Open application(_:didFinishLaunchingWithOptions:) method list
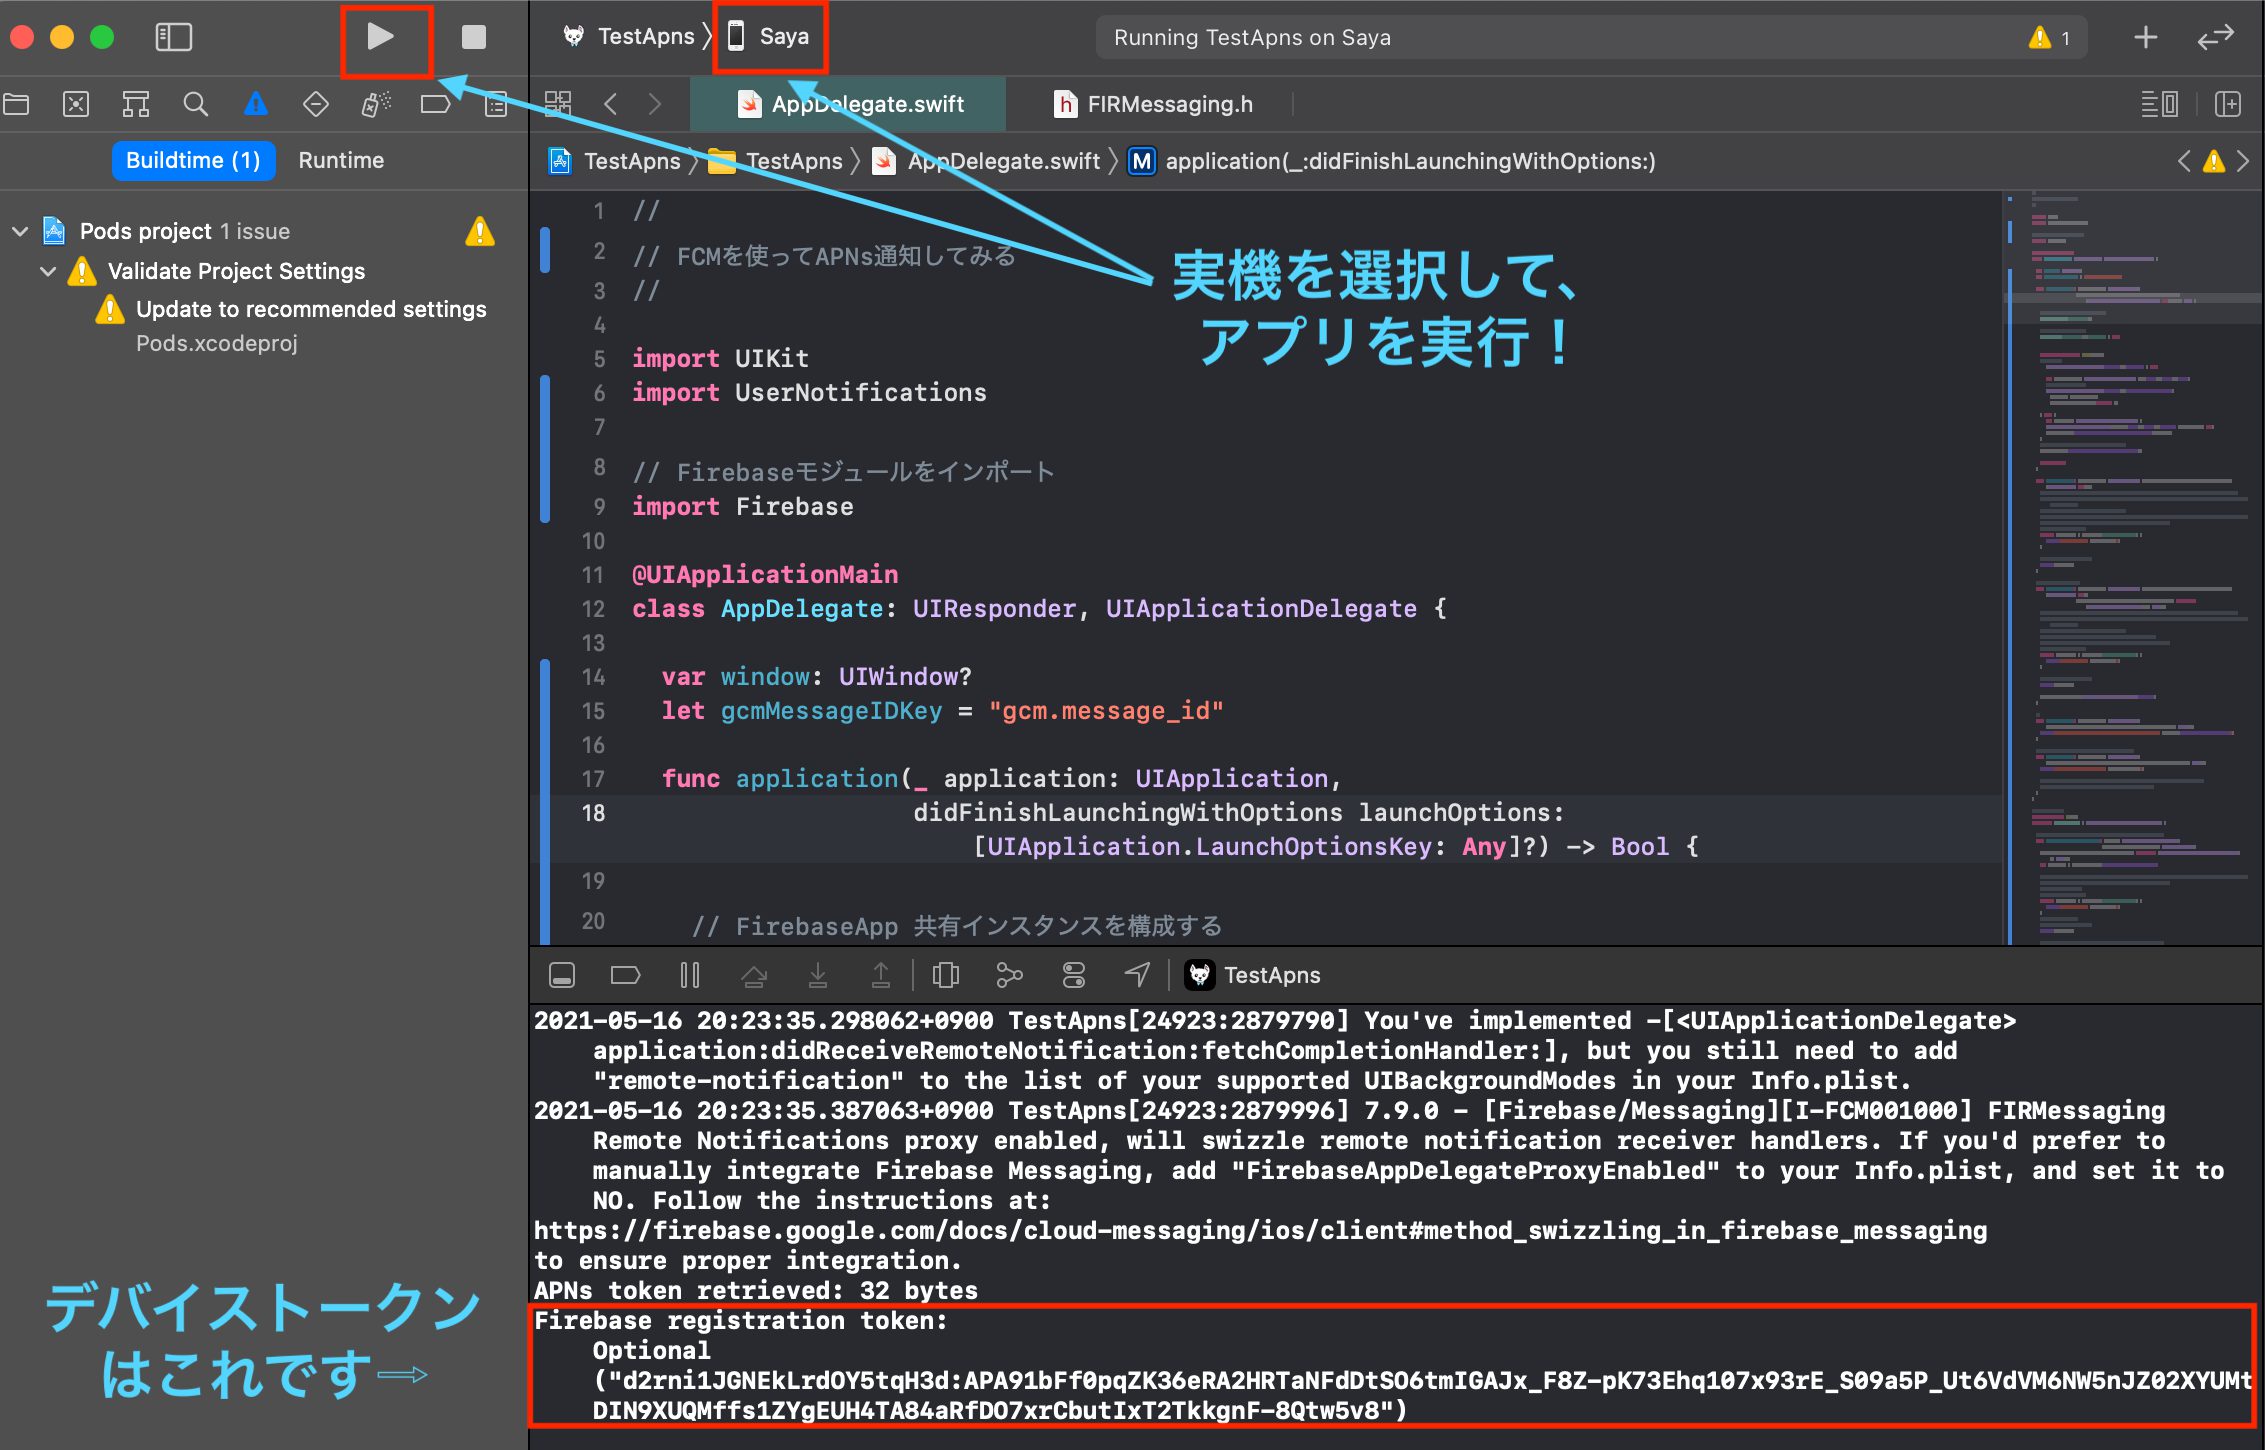 click(x=1391, y=161)
